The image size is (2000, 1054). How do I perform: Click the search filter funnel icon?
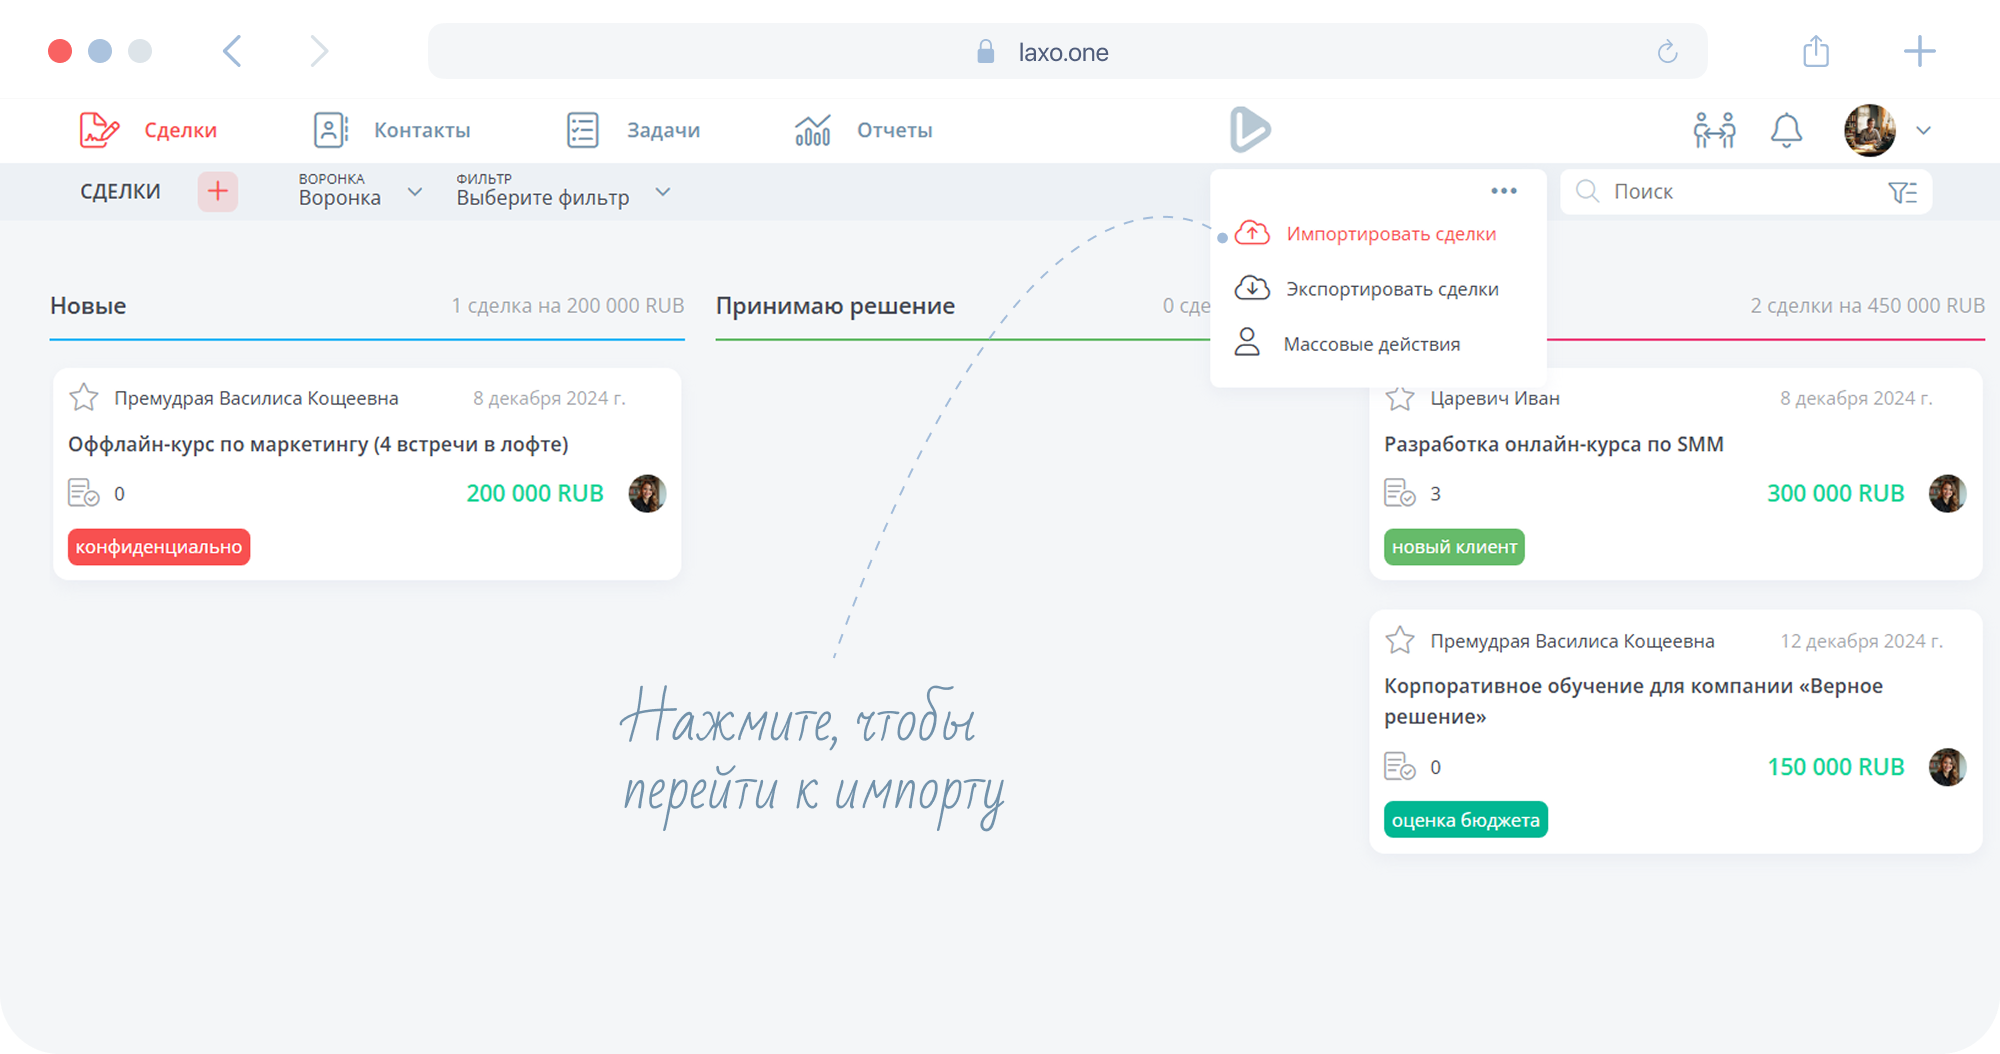pyautogui.click(x=1901, y=192)
